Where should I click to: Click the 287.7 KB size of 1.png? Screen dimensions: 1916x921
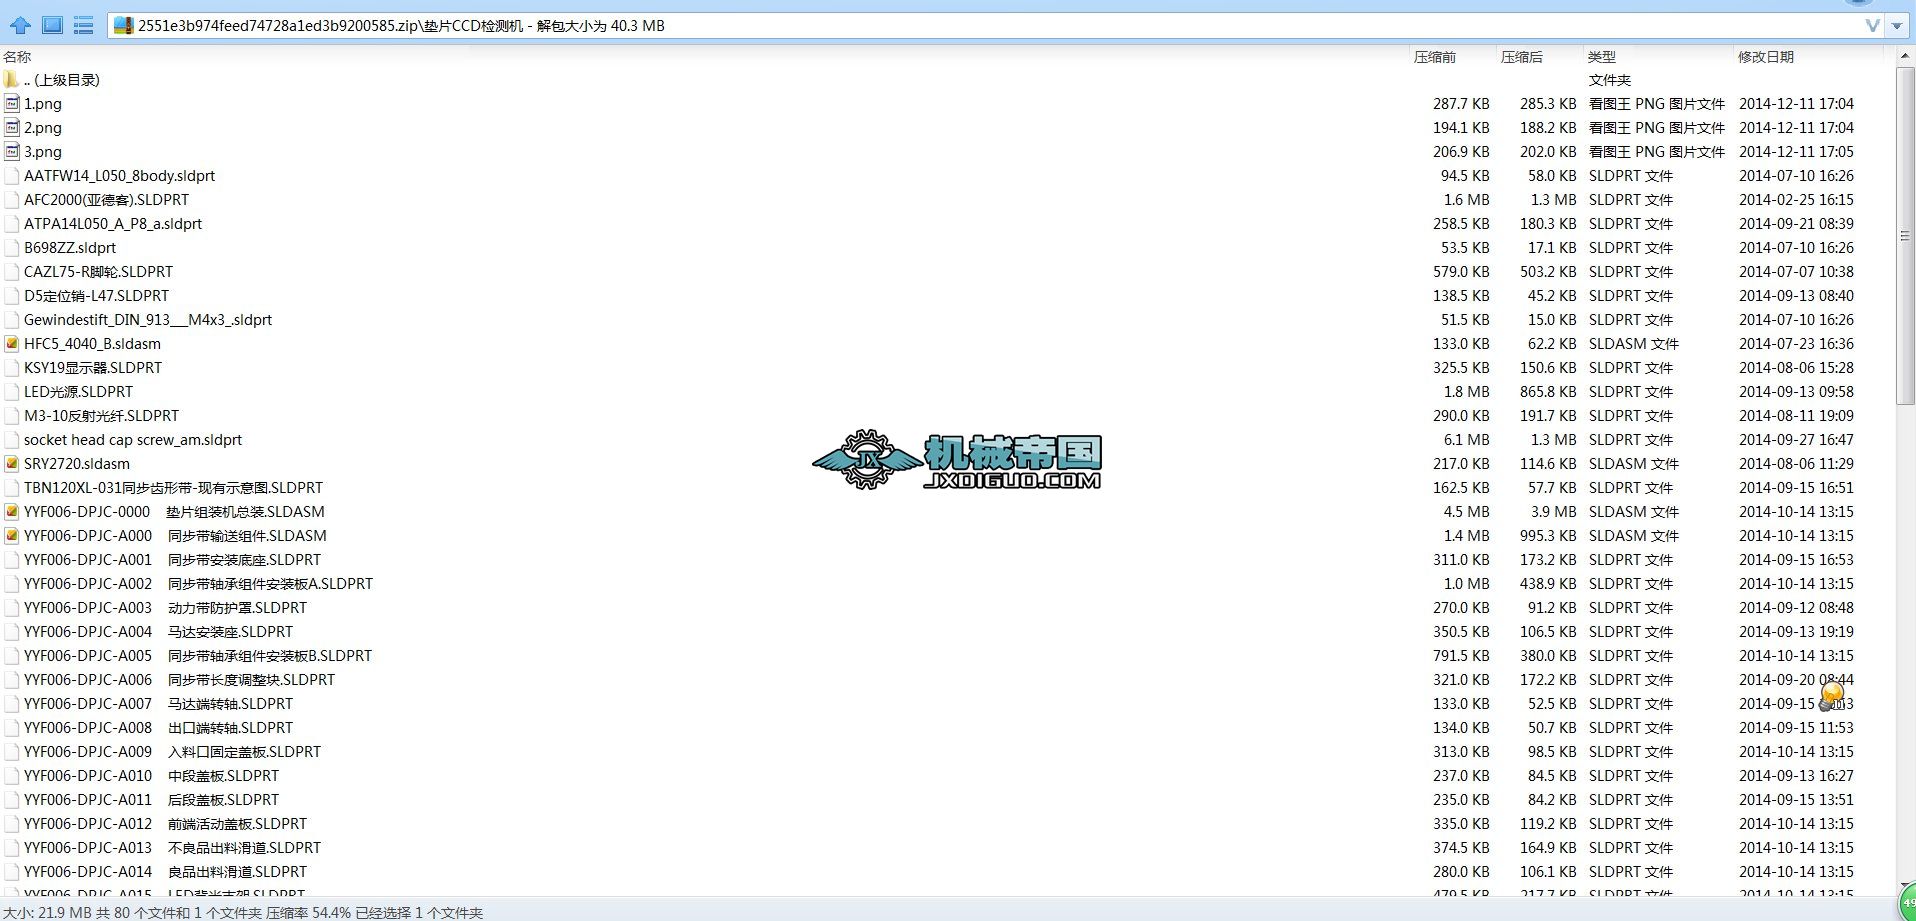(1461, 104)
